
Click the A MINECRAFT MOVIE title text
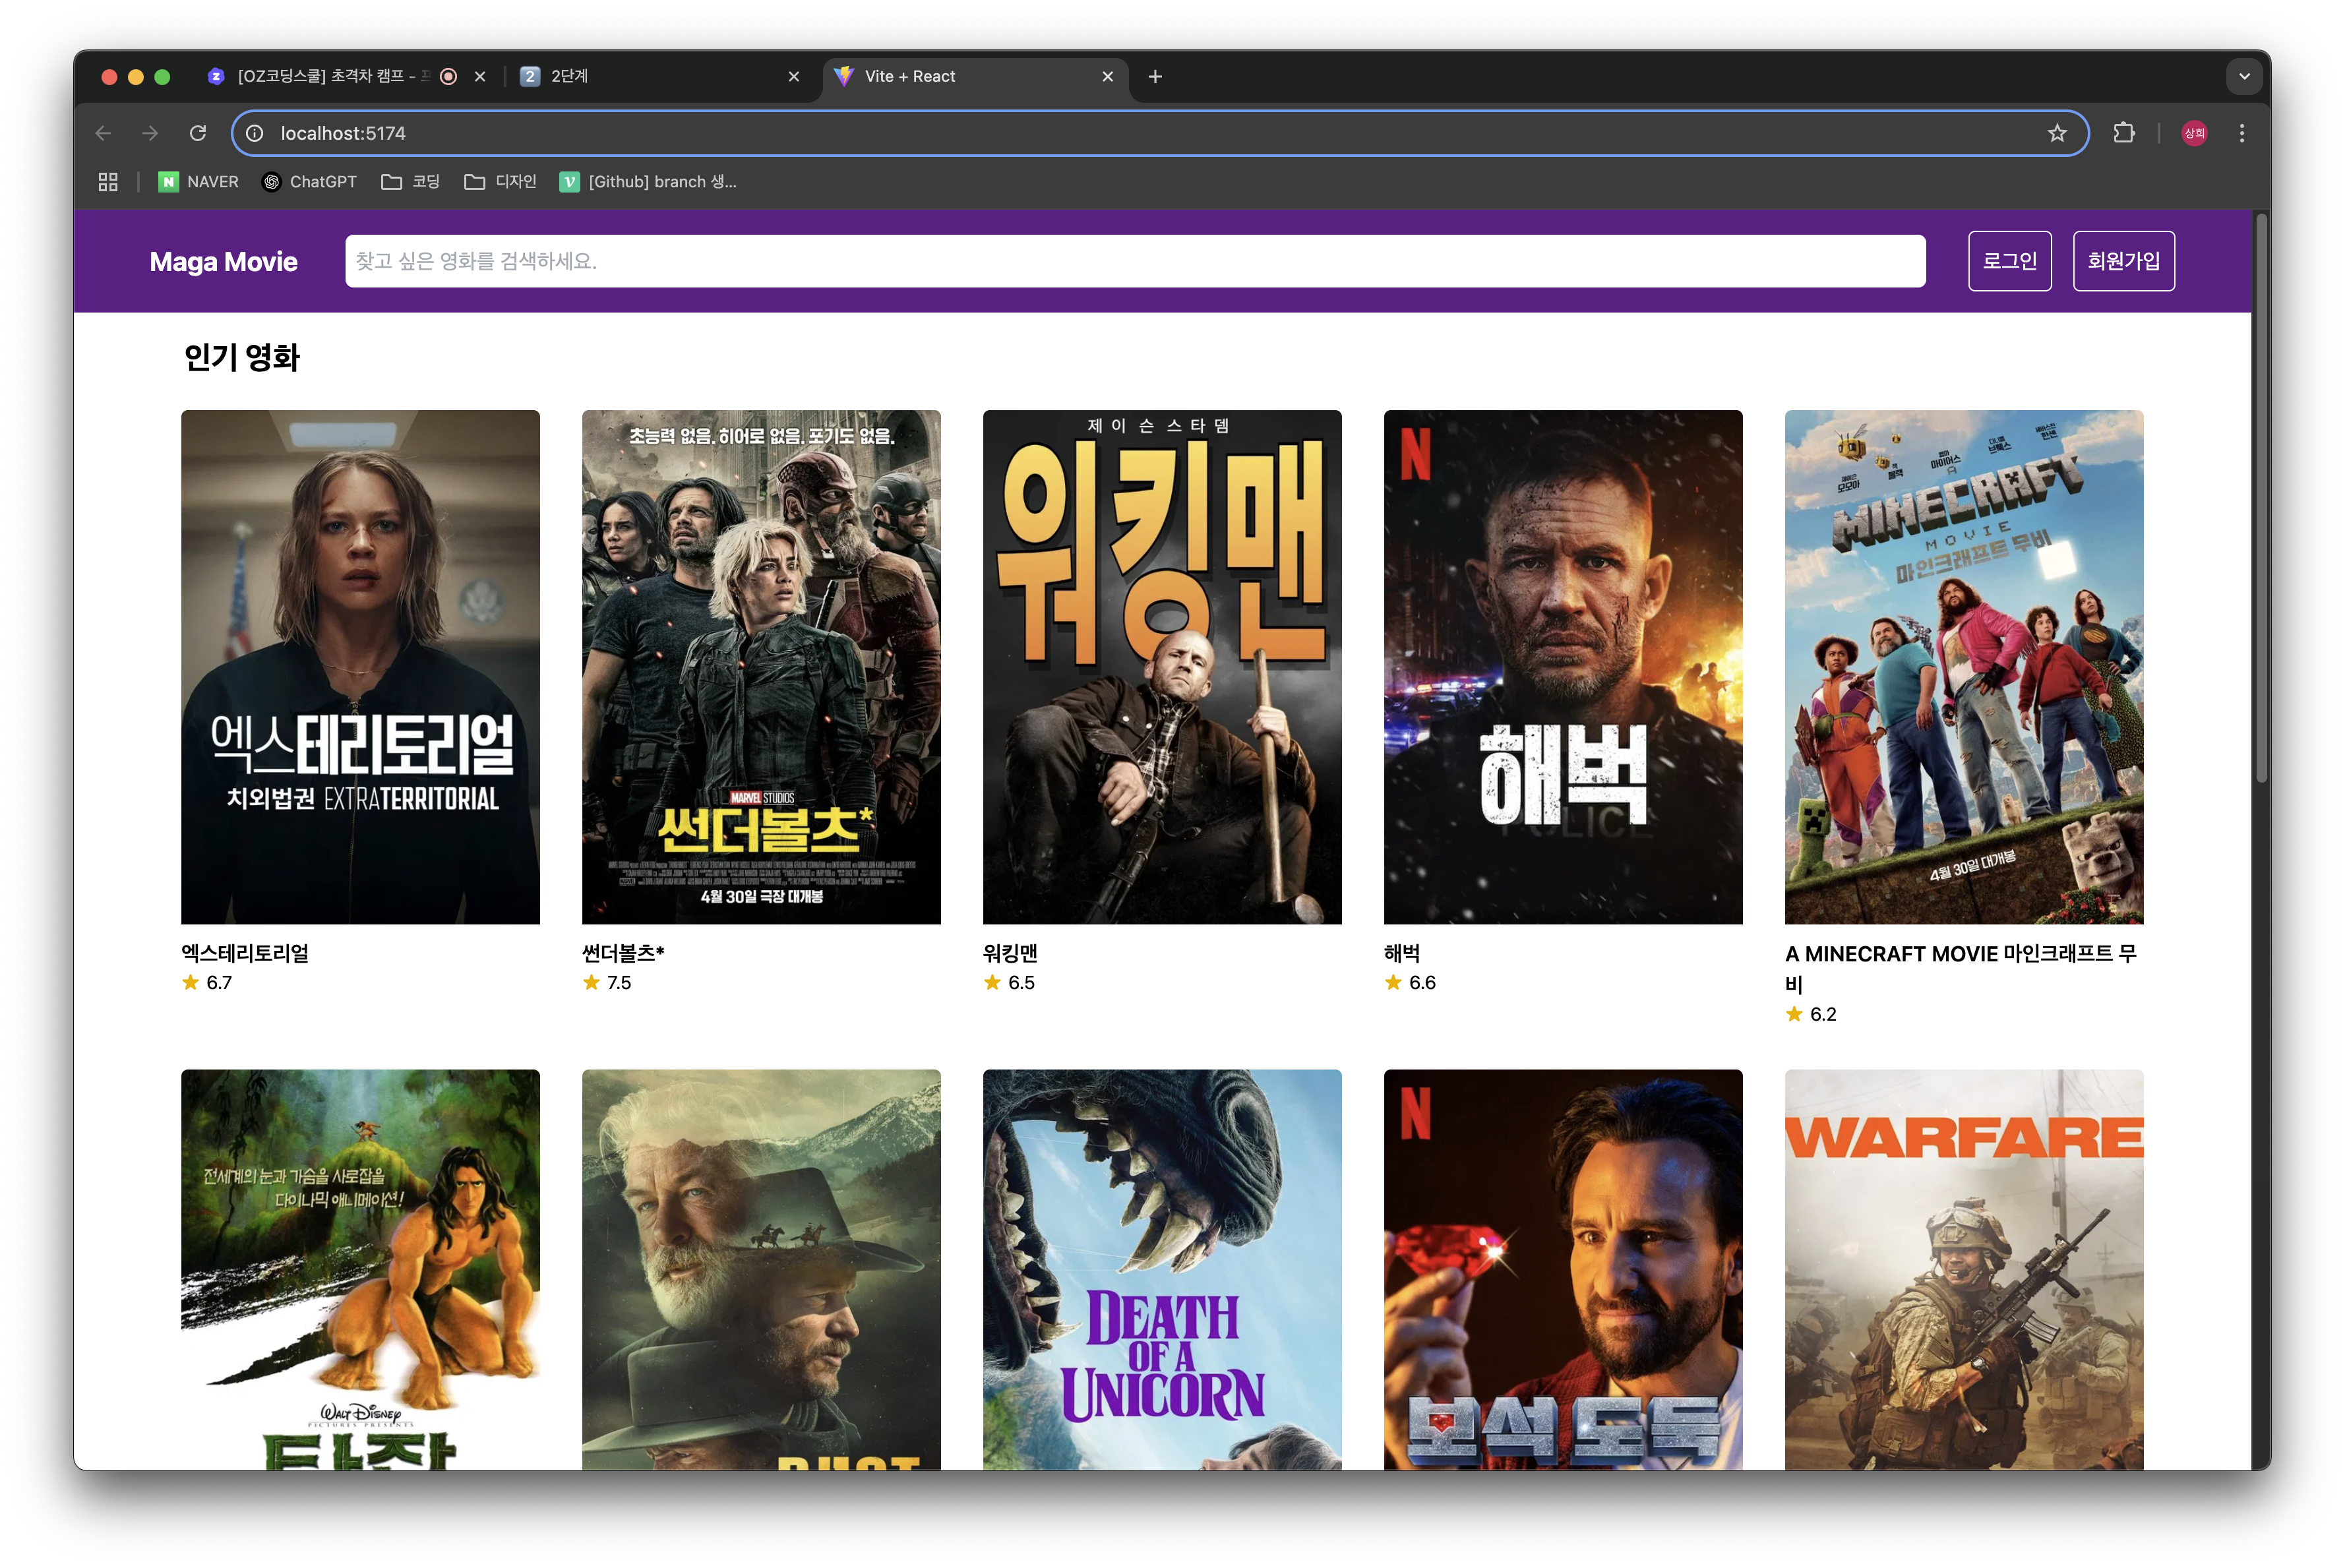(x=1960, y=968)
